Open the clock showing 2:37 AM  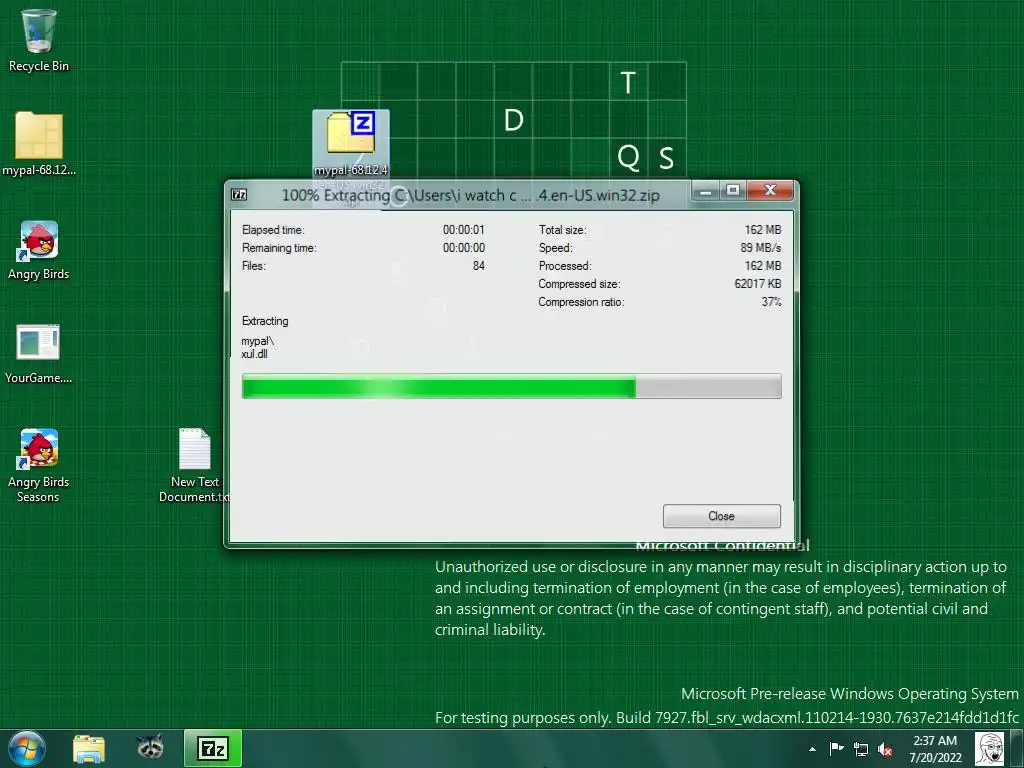coord(935,749)
